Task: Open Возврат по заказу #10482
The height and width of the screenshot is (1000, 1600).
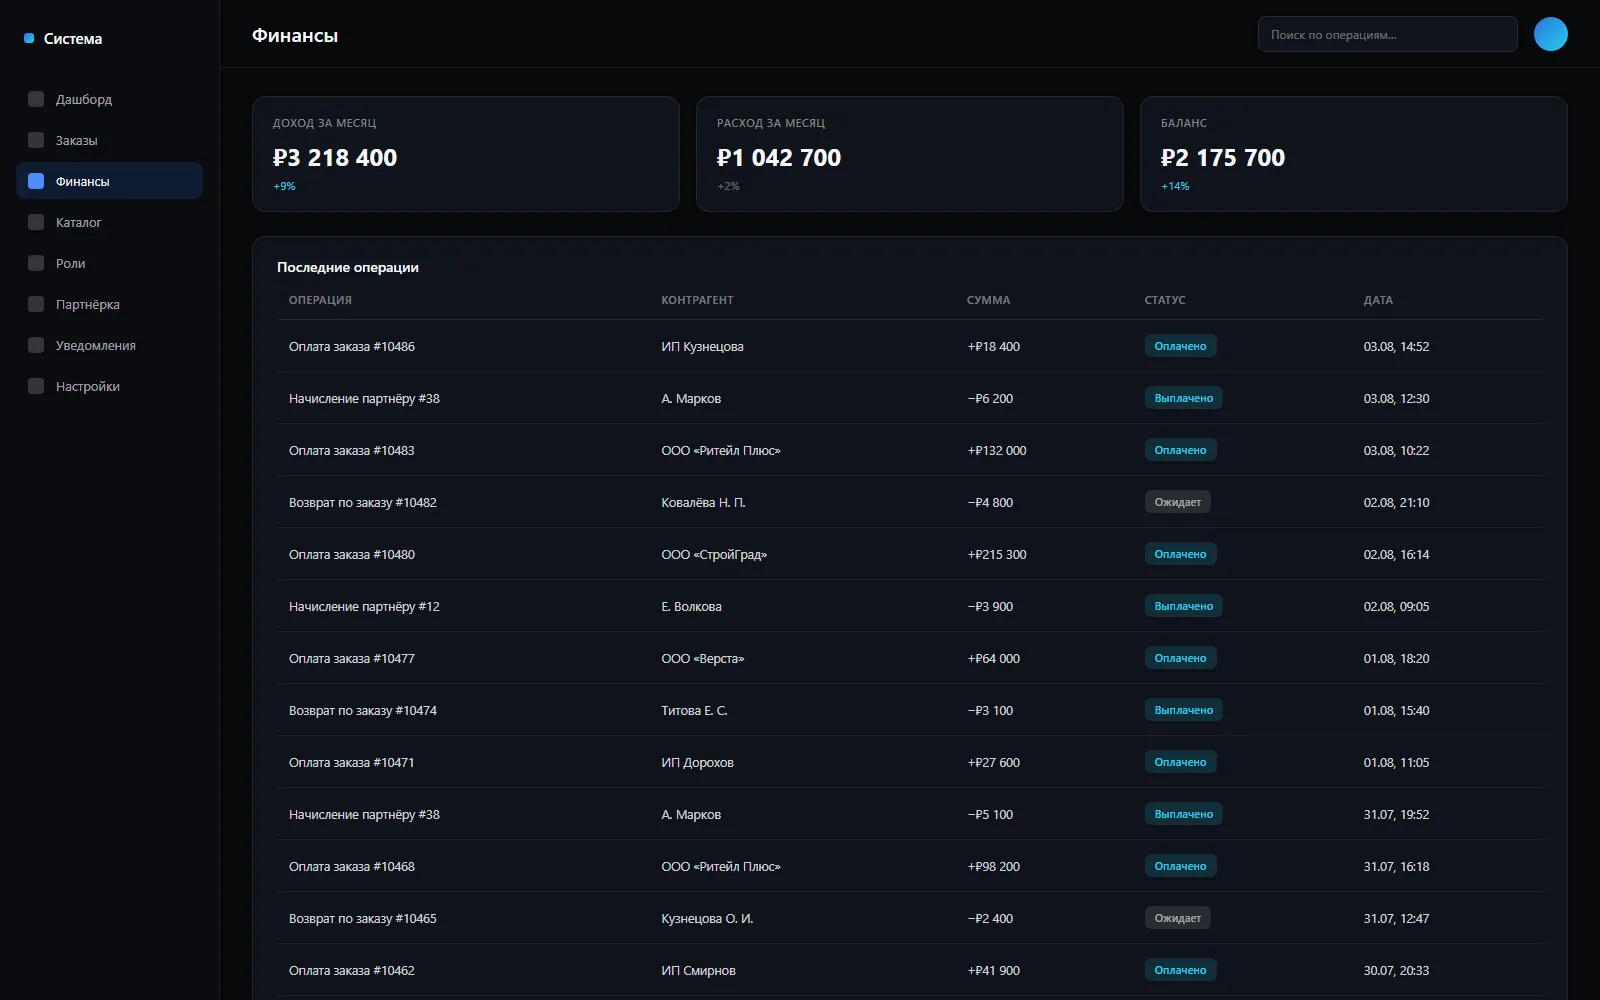Action: pos(363,502)
